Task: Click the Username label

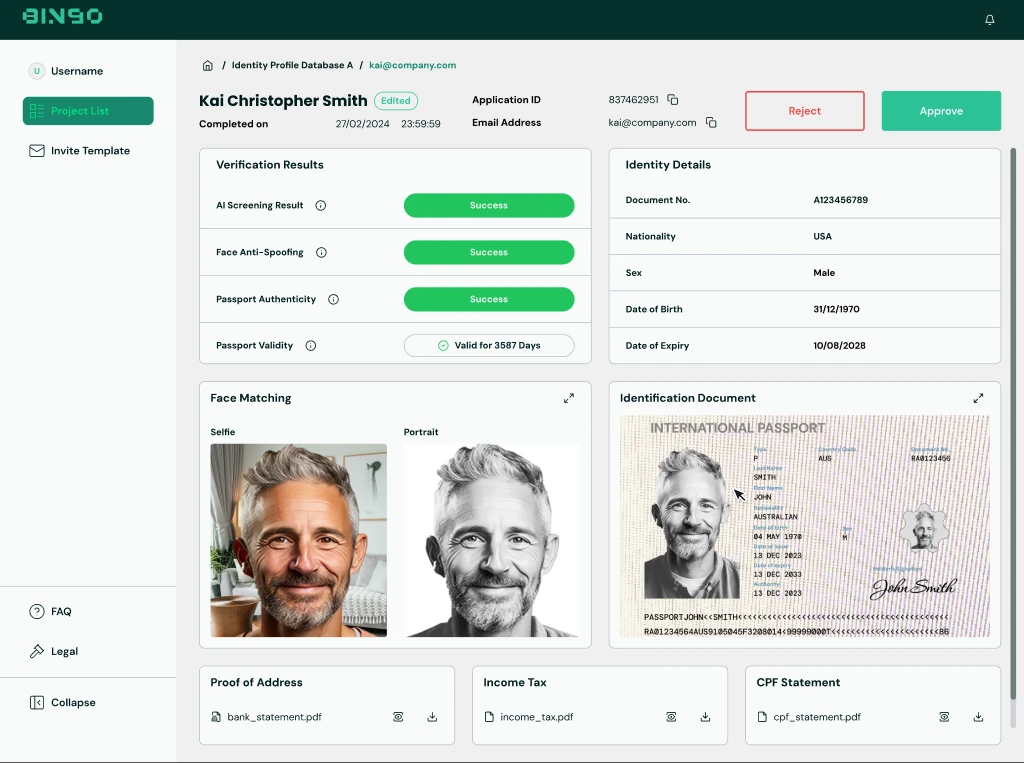Action: [77, 71]
